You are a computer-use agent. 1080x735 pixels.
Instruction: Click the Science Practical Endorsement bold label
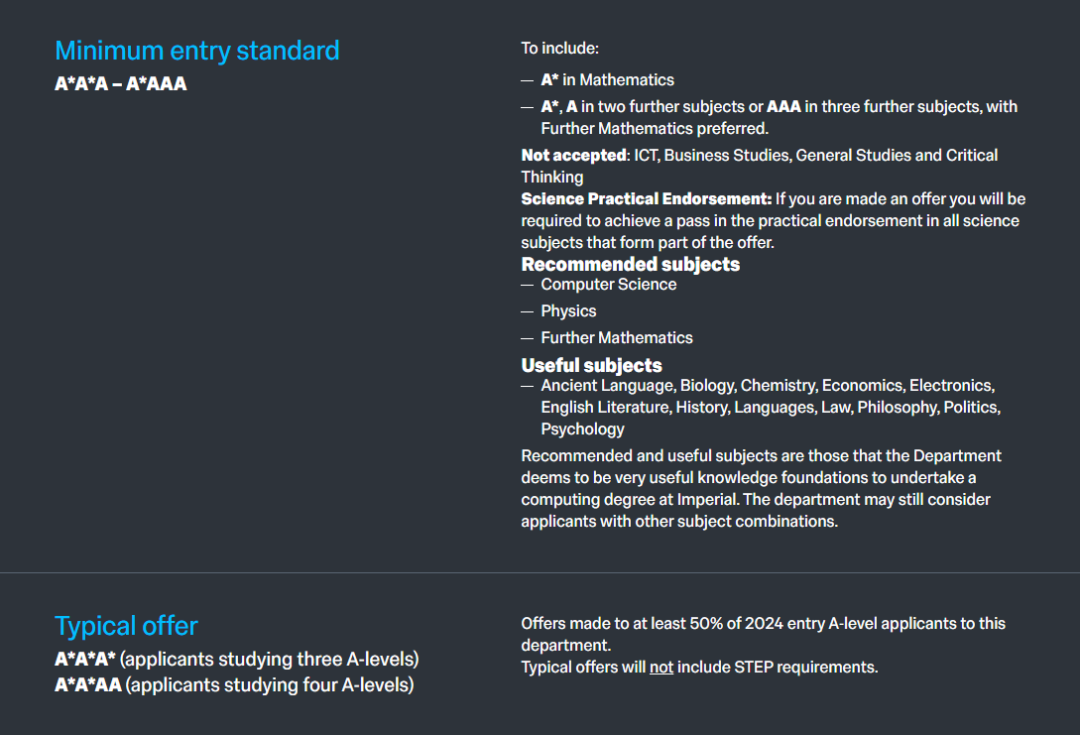(646, 199)
